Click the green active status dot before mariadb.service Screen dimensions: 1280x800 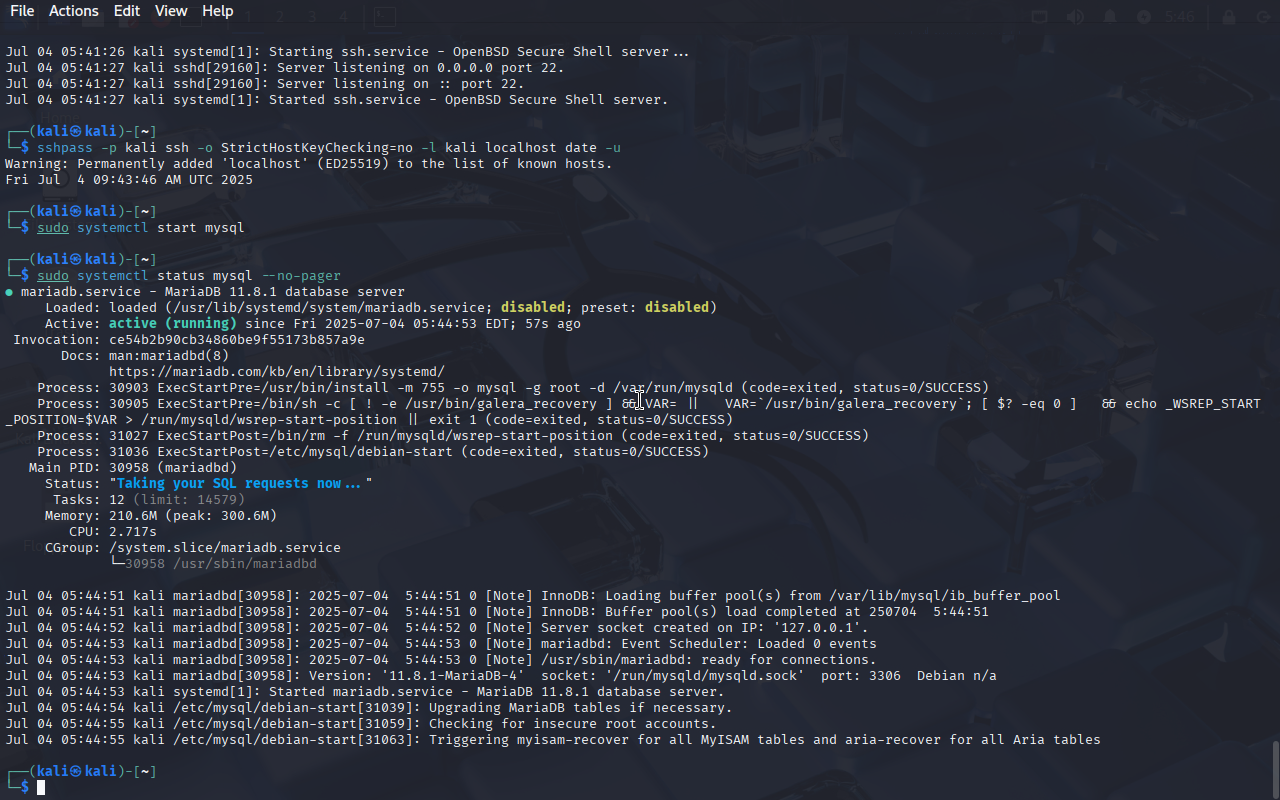(9, 292)
